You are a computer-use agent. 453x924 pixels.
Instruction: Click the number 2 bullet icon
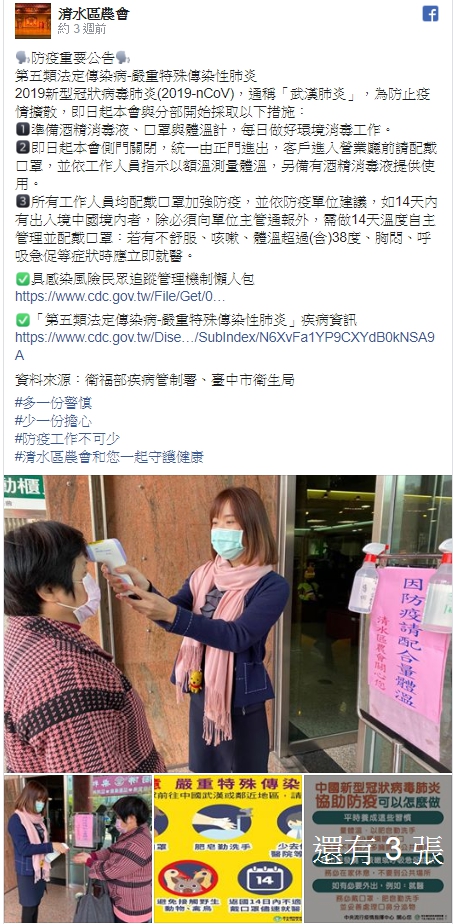point(22,147)
